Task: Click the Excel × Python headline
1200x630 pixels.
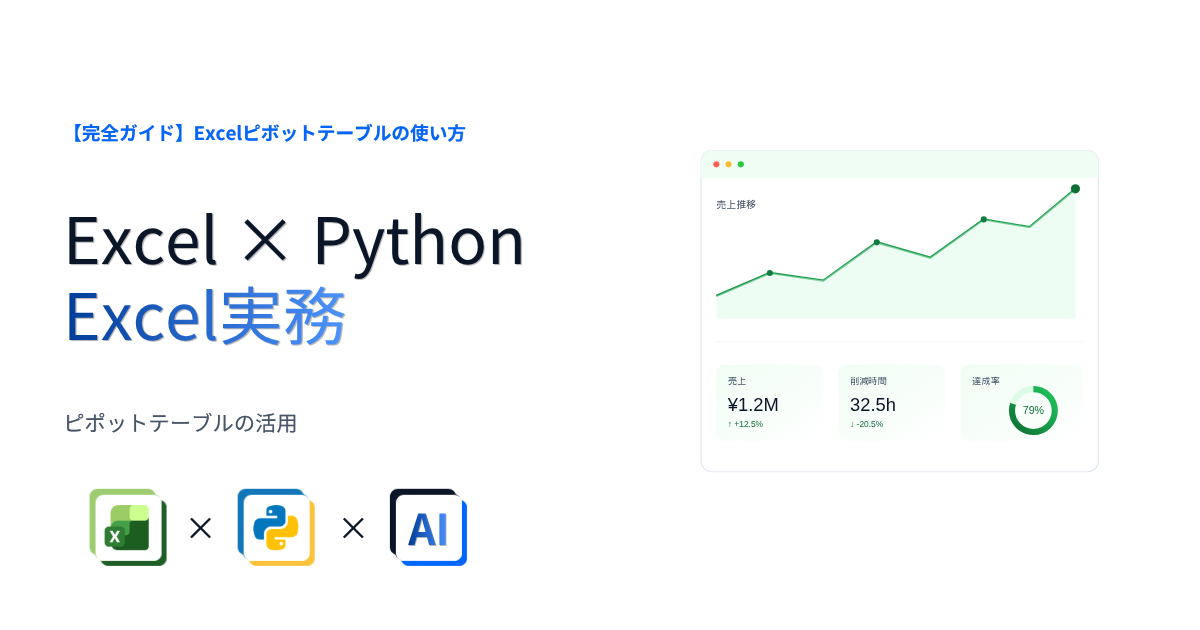Action: pos(295,240)
